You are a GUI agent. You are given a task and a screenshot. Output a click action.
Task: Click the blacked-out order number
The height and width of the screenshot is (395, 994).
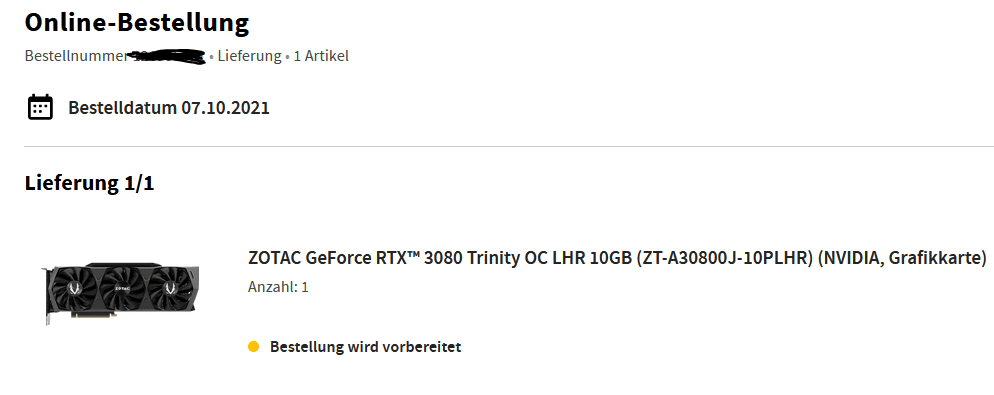tap(167, 56)
